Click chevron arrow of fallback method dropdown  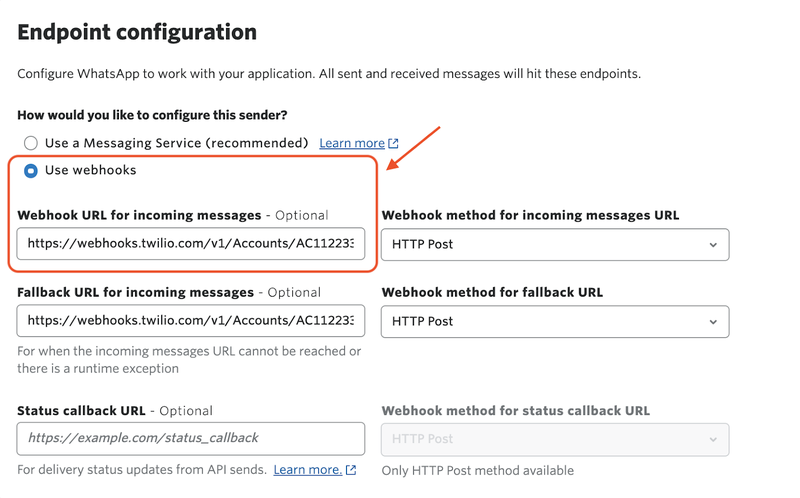coord(713,322)
